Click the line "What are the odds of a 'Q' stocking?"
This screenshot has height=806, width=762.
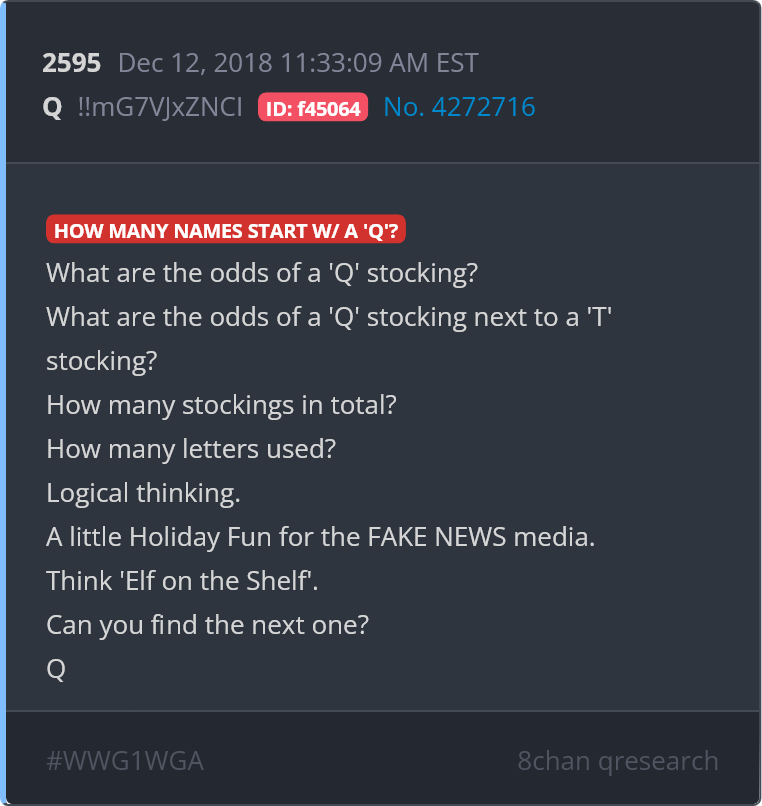tap(262, 273)
